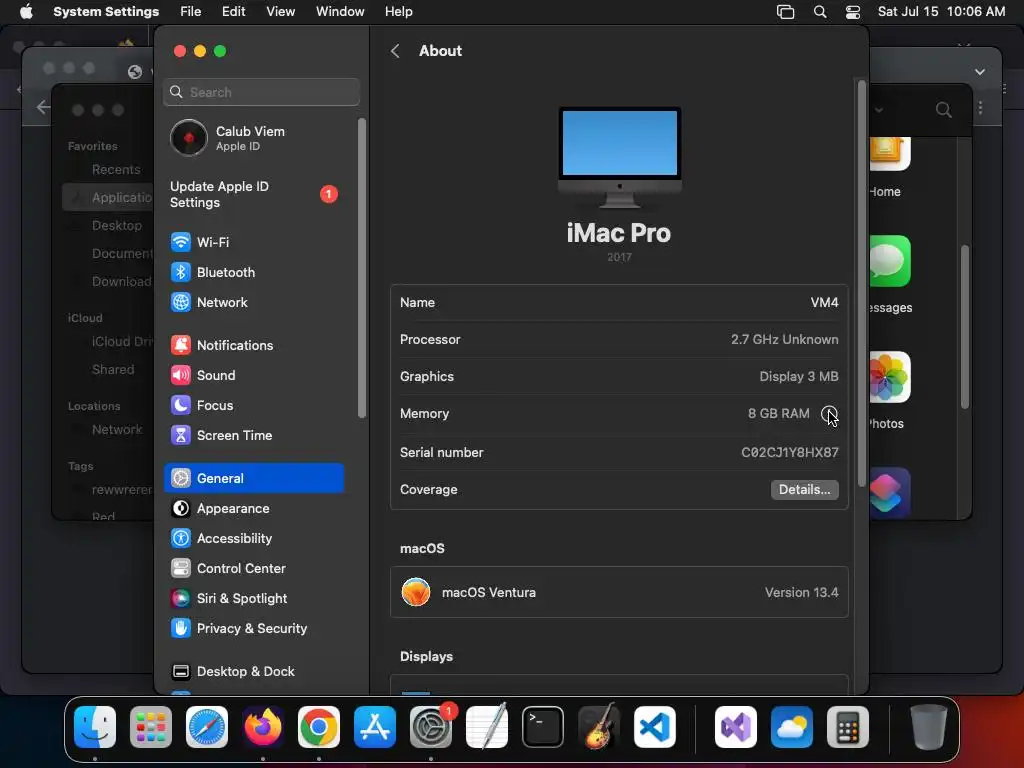Click search icon in background window toolbar
Viewport: 1024px width, 768px height.
943,109
